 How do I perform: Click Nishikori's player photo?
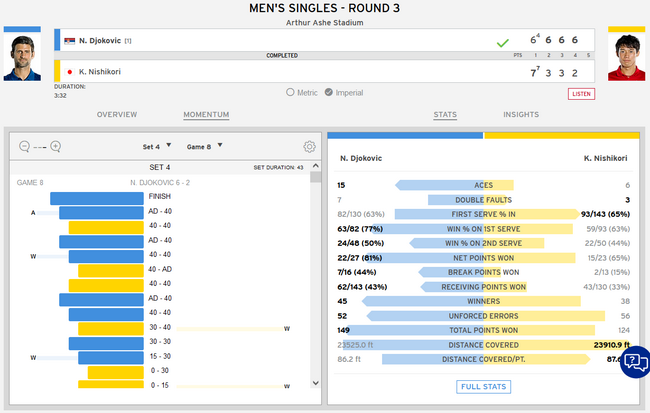(x=627, y=58)
